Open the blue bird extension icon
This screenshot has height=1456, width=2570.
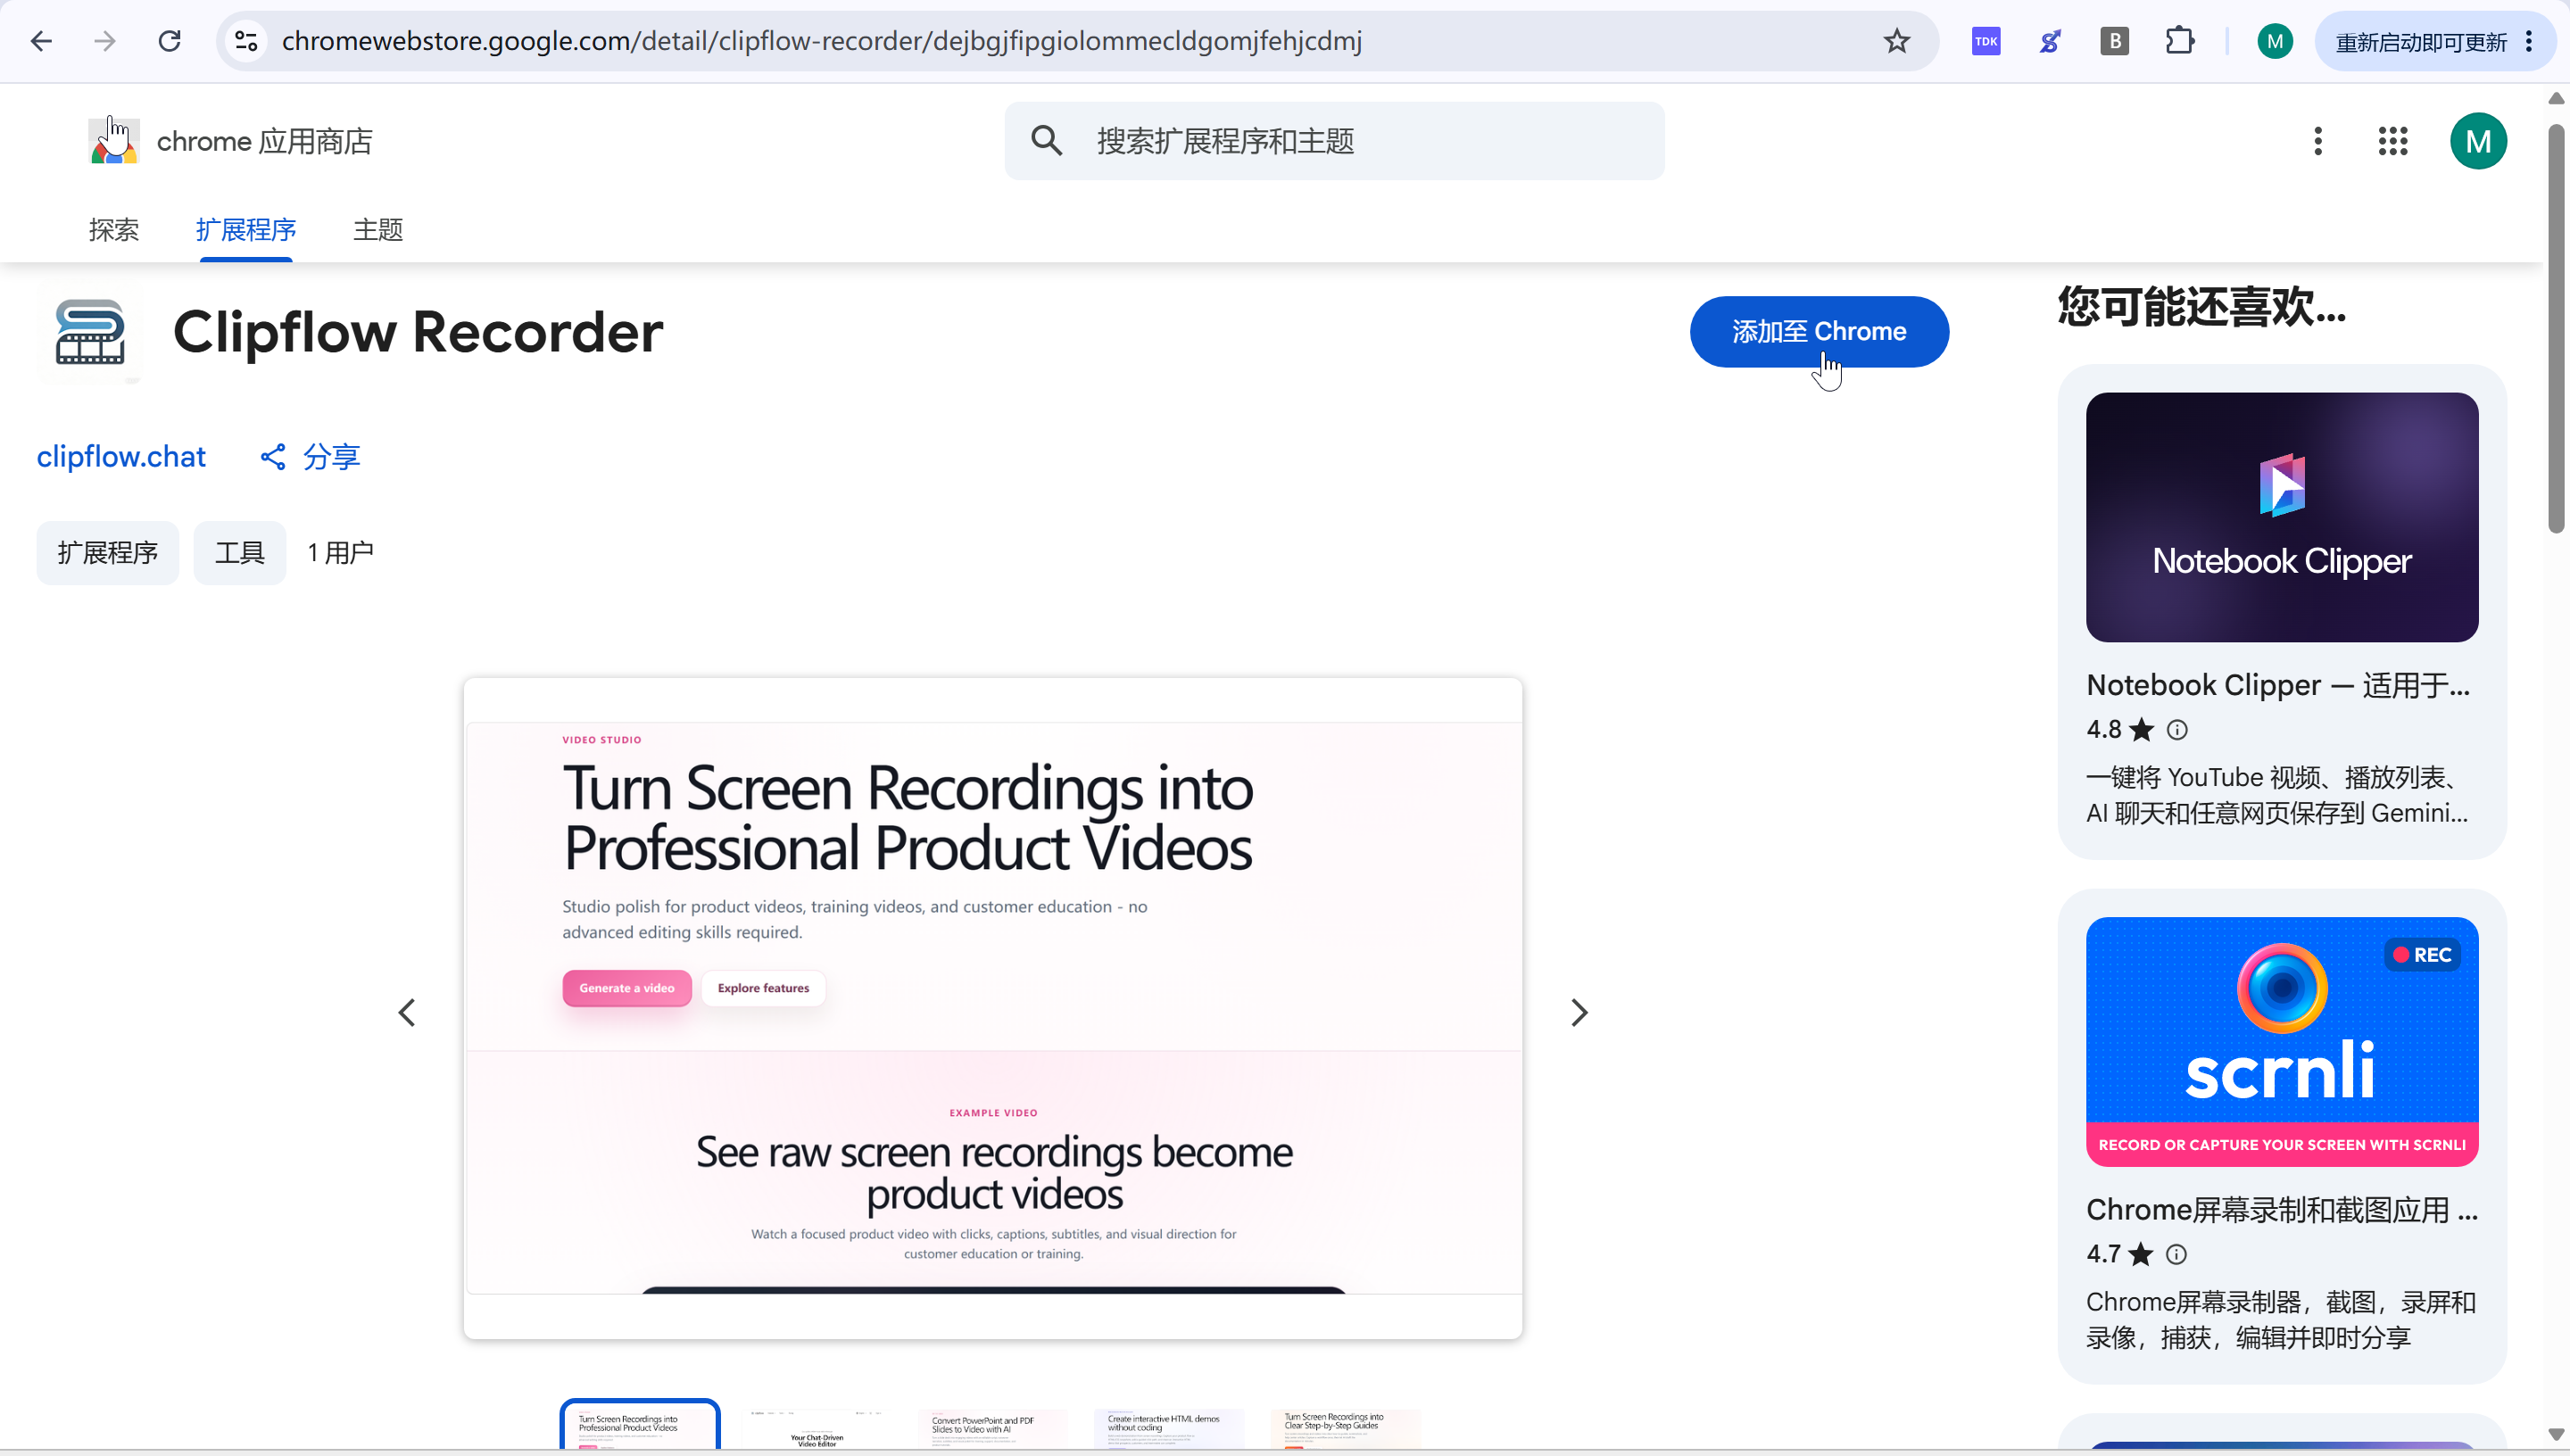pyautogui.click(x=2050, y=41)
